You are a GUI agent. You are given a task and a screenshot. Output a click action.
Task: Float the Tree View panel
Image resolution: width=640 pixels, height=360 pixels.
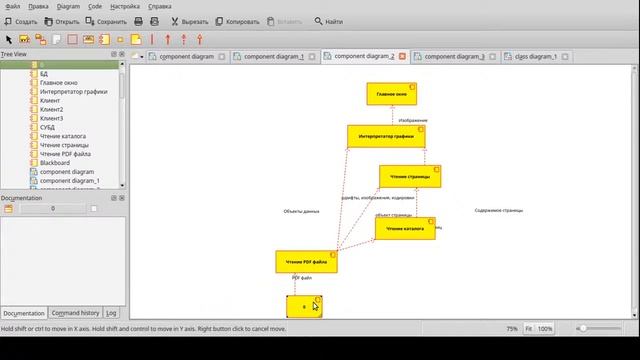point(114,54)
